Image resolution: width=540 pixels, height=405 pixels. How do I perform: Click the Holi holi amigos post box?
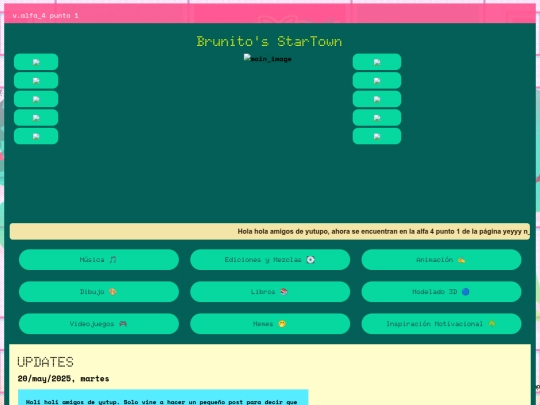(163, 397)
